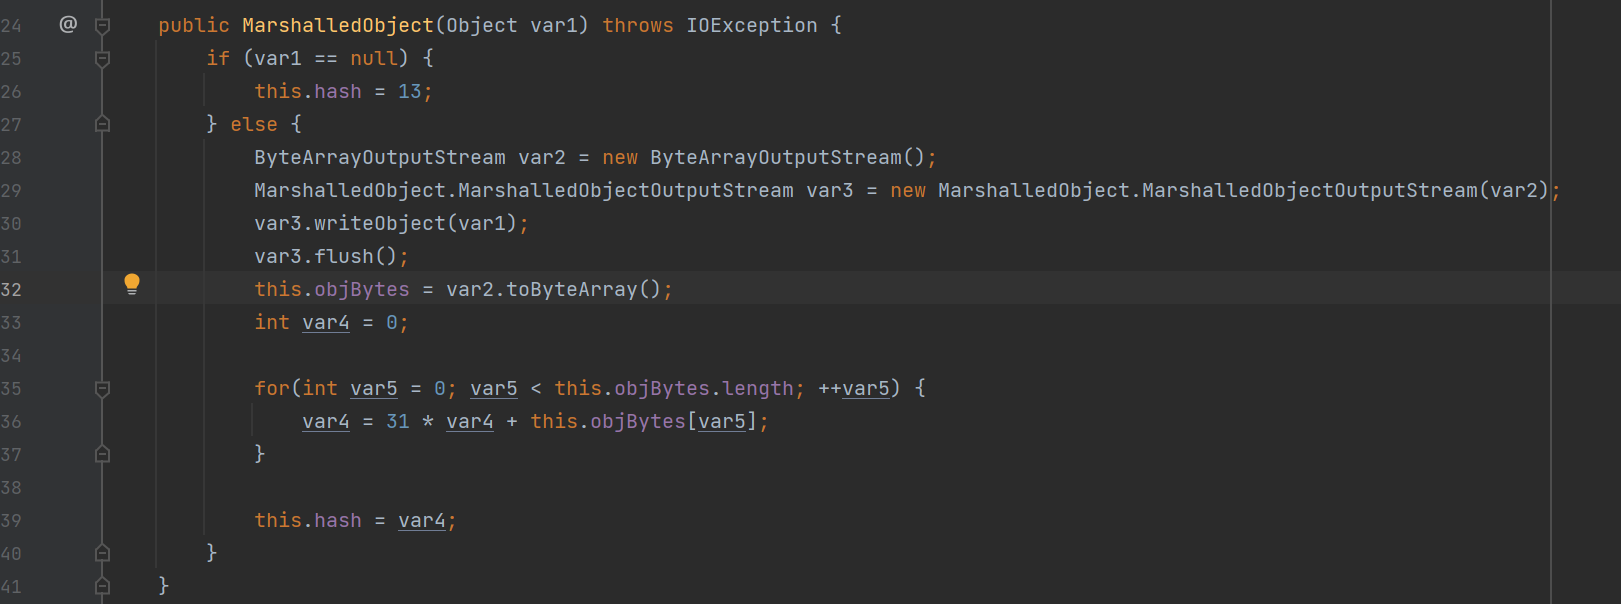Place the caret on the constructor name MarshalledObject on line 24
The width and height of the screenshot is (1621, 604).
(338, 25)
